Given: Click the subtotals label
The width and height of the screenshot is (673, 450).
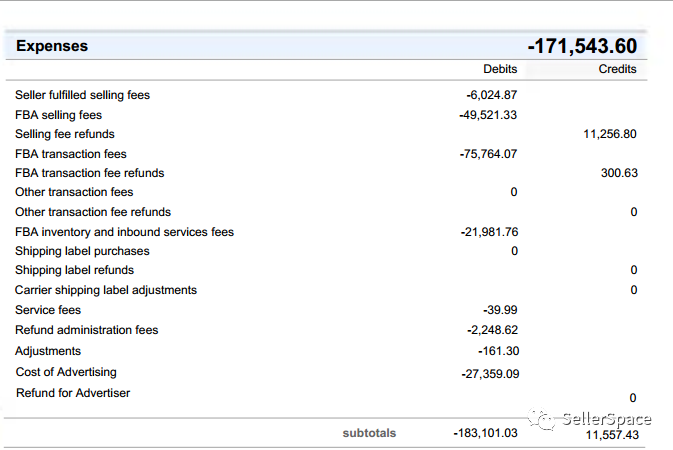Looking at the screenshot, I should [x=369, y=433].
